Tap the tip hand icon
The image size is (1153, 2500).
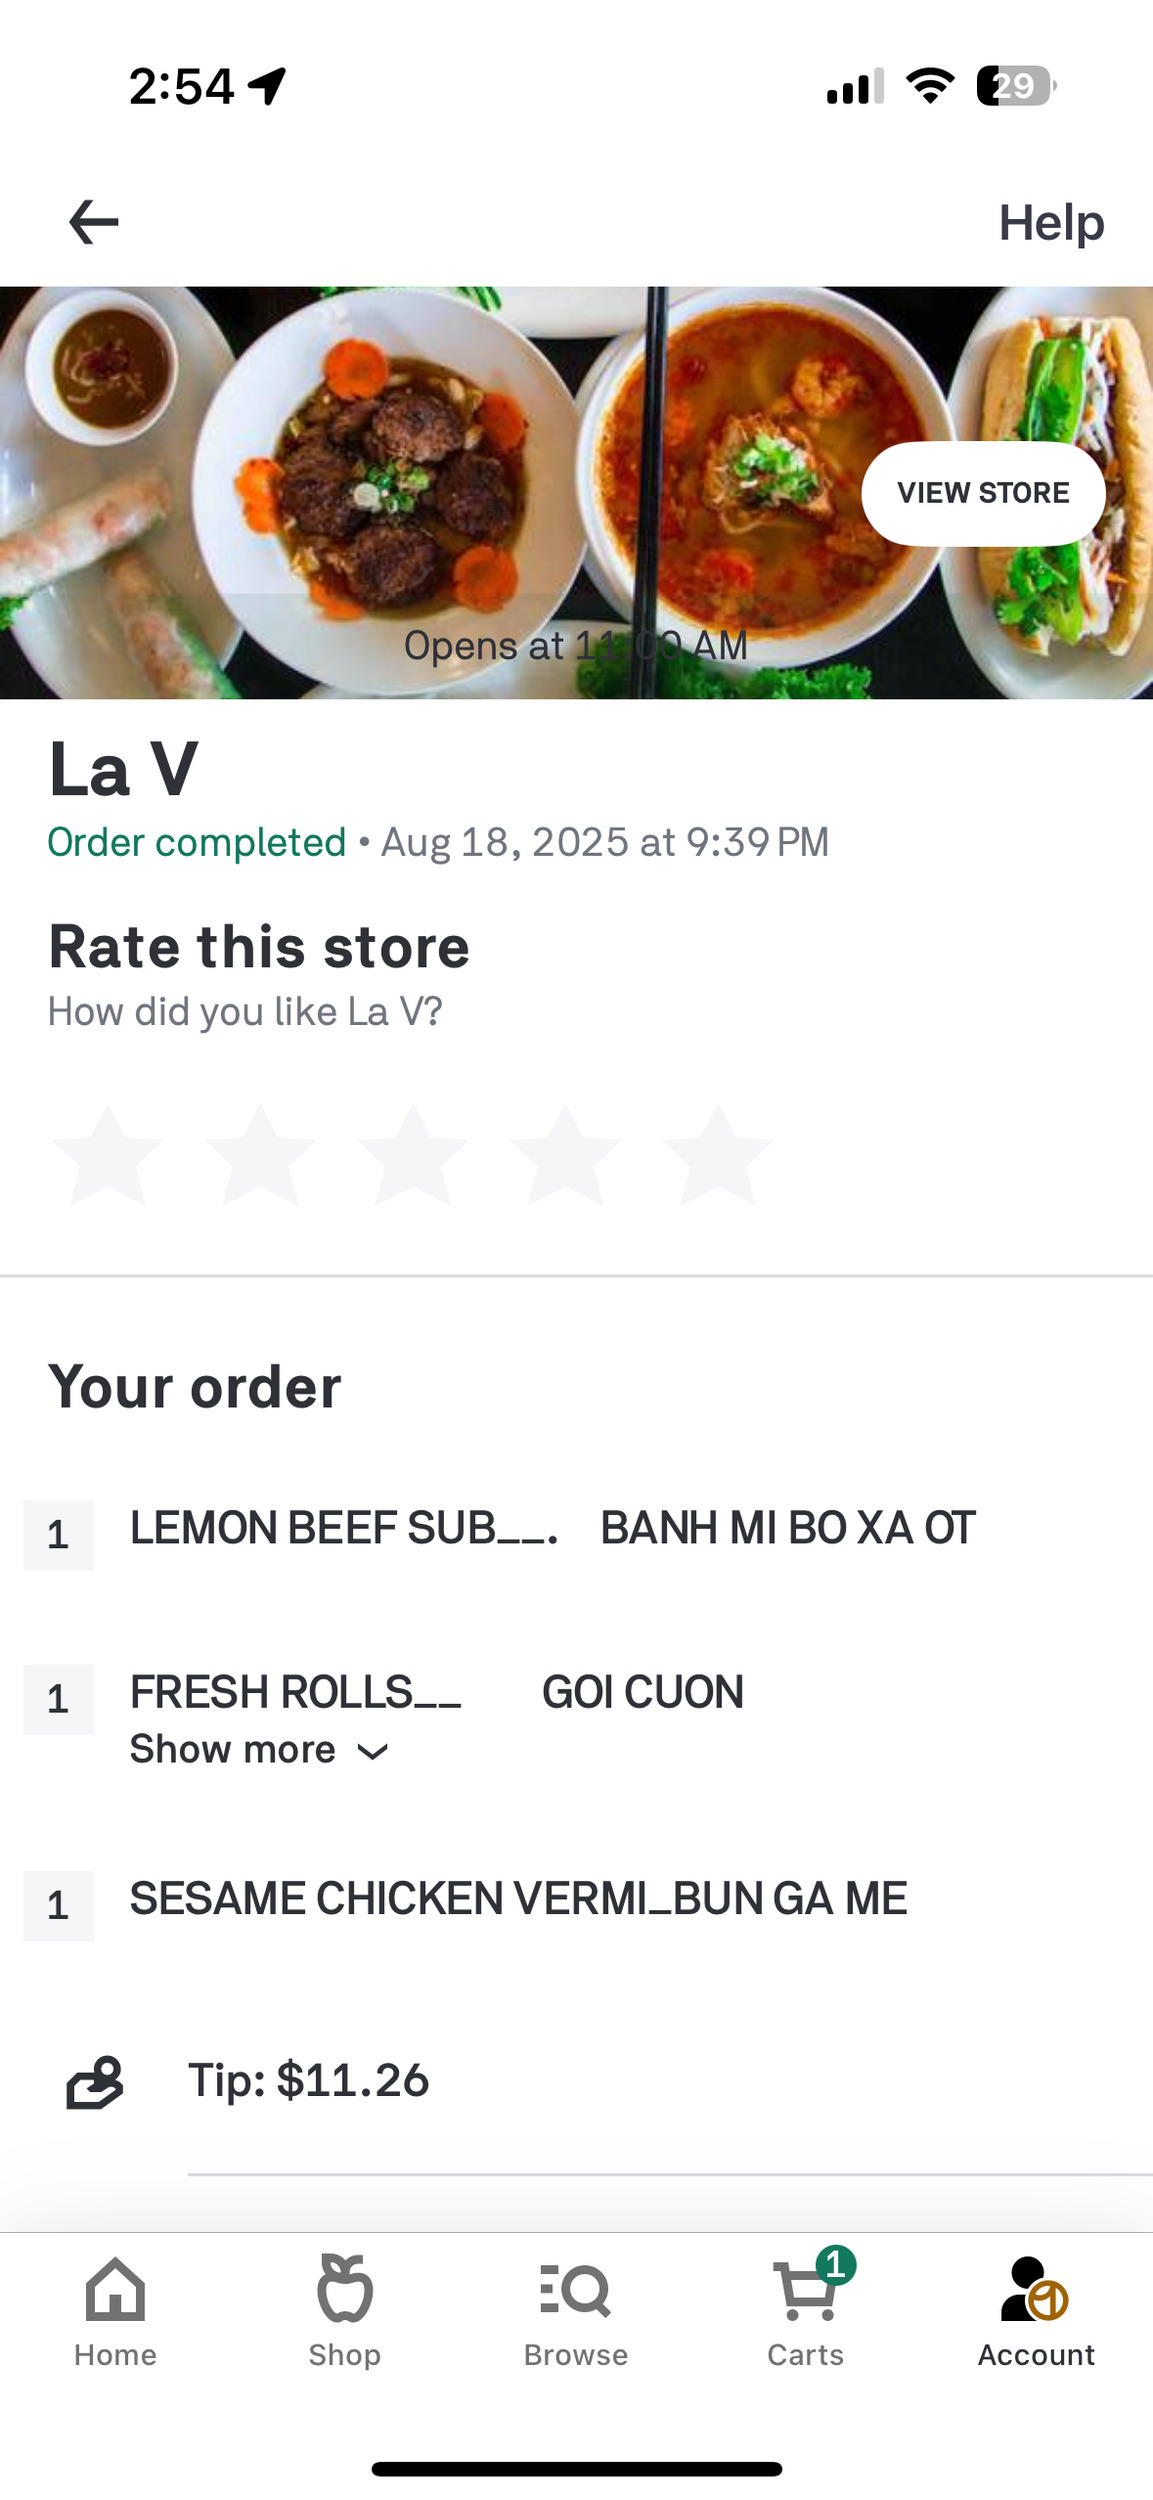(95, 2082)
